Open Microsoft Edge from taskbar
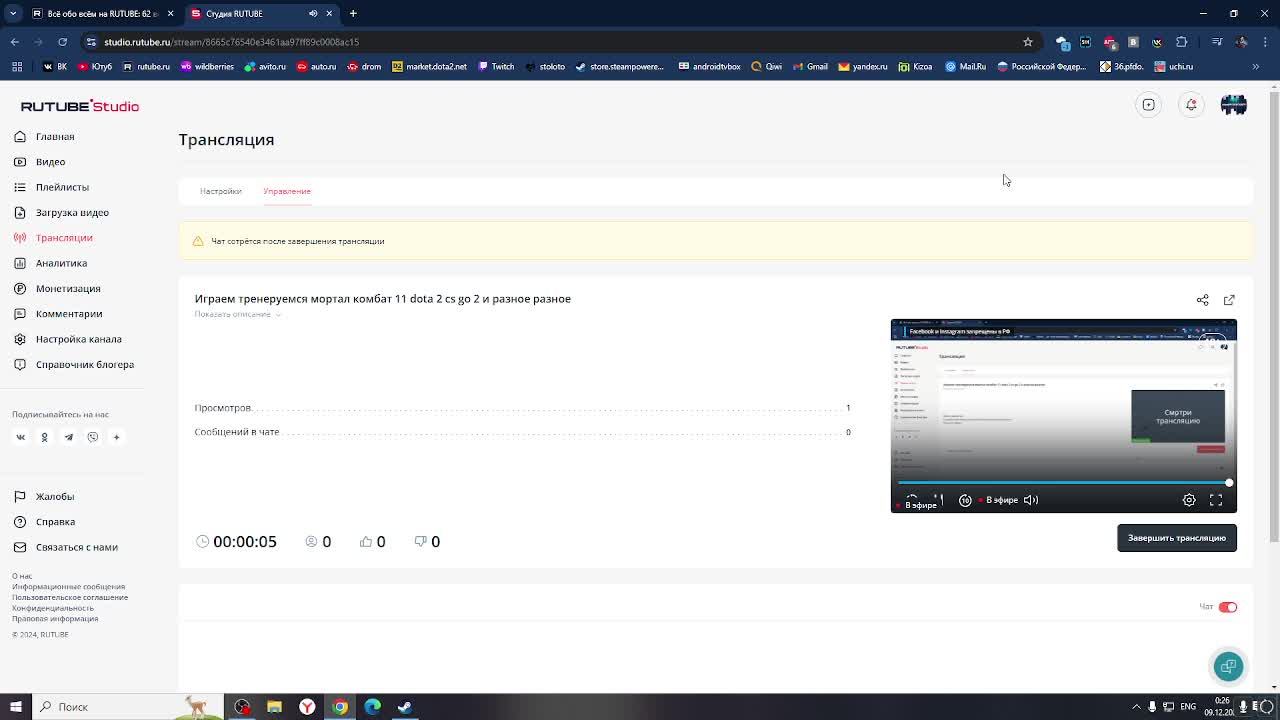Screen dimensions: 1280x720 coord(372,707)
